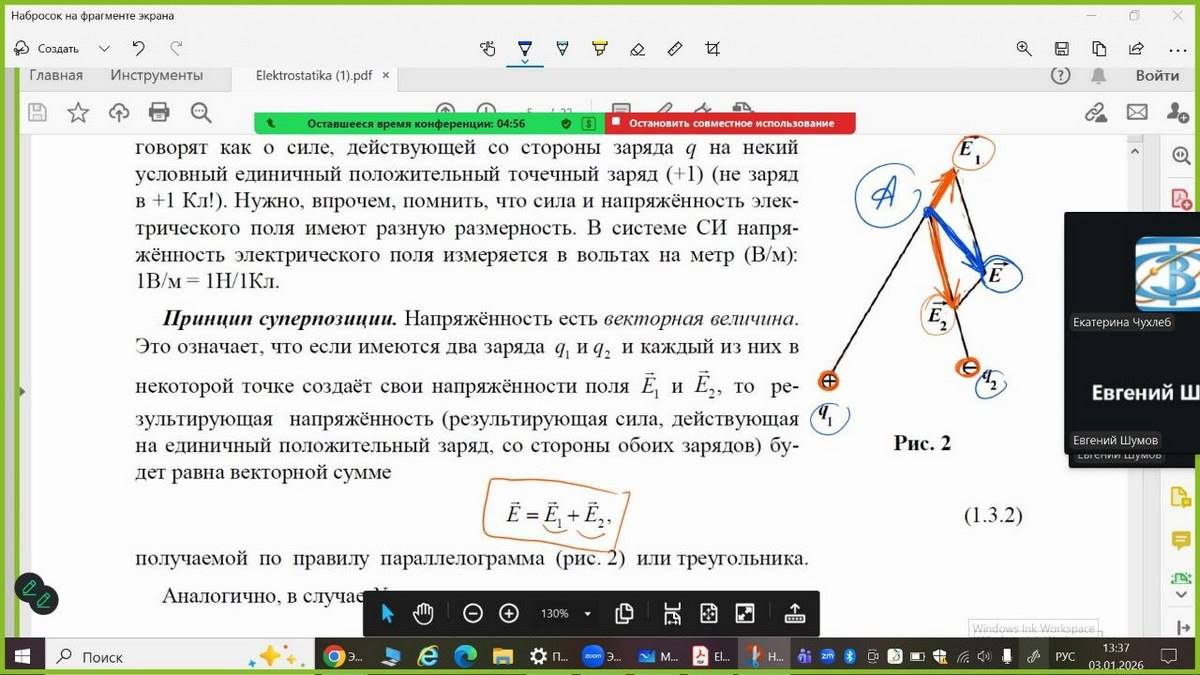Print the PDF with printer icon
Viewport: 1200px width, 675px height.
tap(159, 112)
